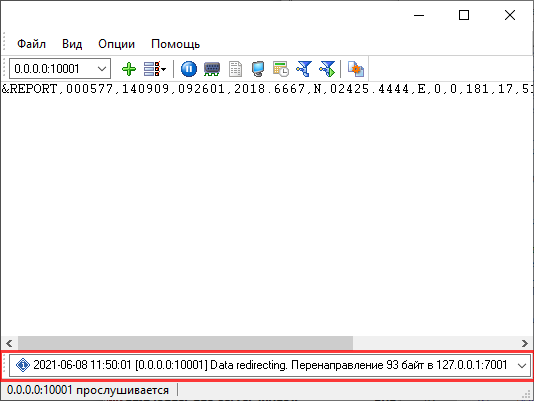The height and width of the screenshot is (401, 534).
Task: Open the configuration list dropdown icon with red marks
Action: (155, 69)
